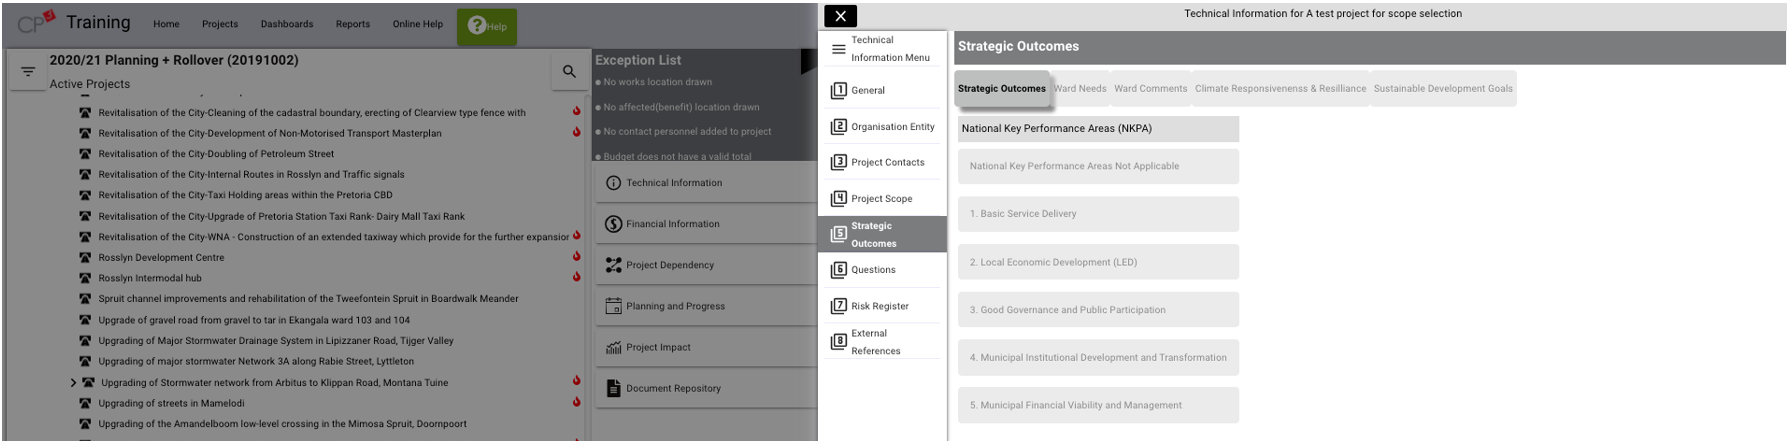Open the Document Repository file icon
This screenshot has height=442, width=1791.
(613, 388)
